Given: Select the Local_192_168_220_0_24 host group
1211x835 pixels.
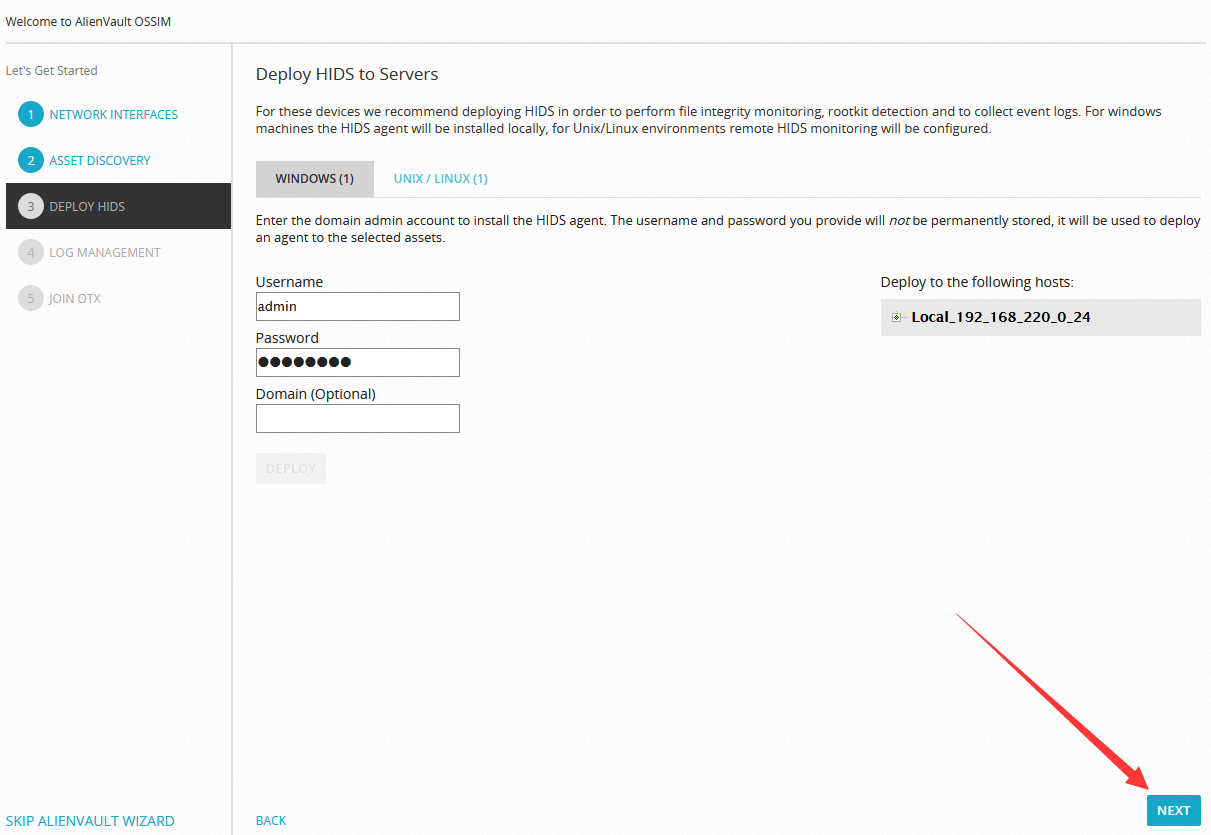Looking at the screenshot, I should pyautogui.click(x=1001, y=317).
